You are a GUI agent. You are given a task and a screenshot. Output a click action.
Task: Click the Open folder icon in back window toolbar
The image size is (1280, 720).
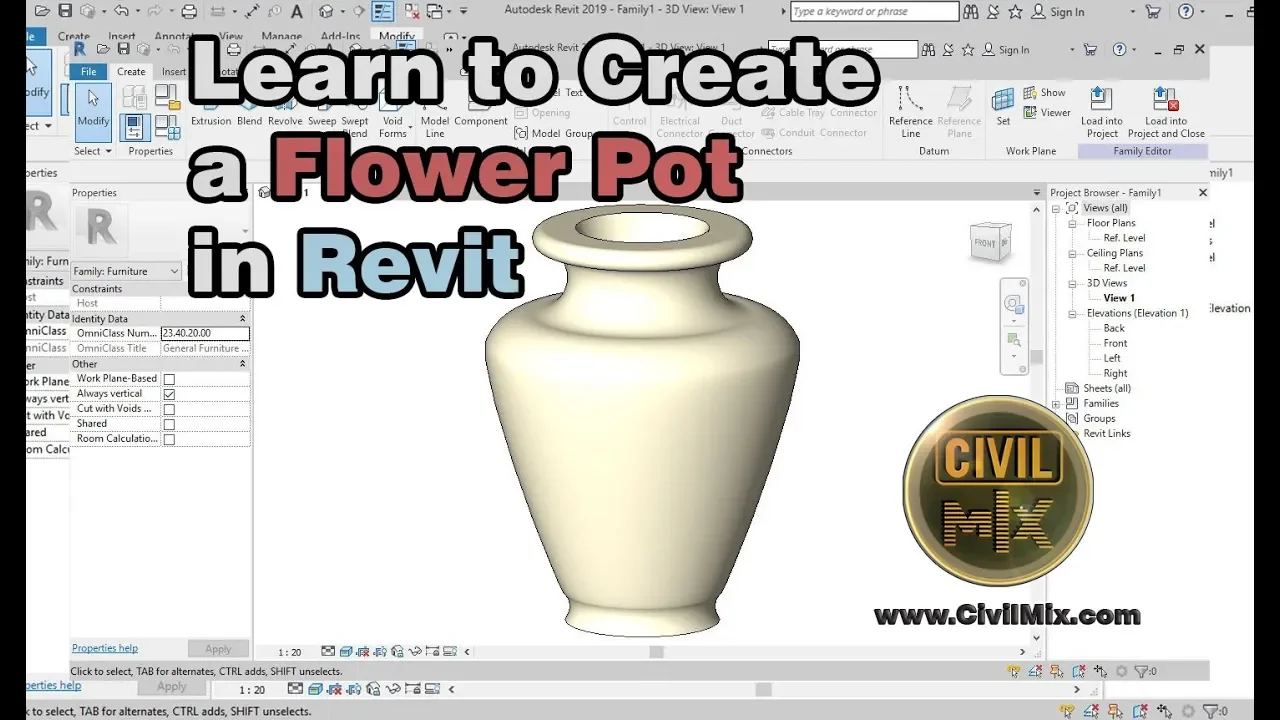(40, 12)
